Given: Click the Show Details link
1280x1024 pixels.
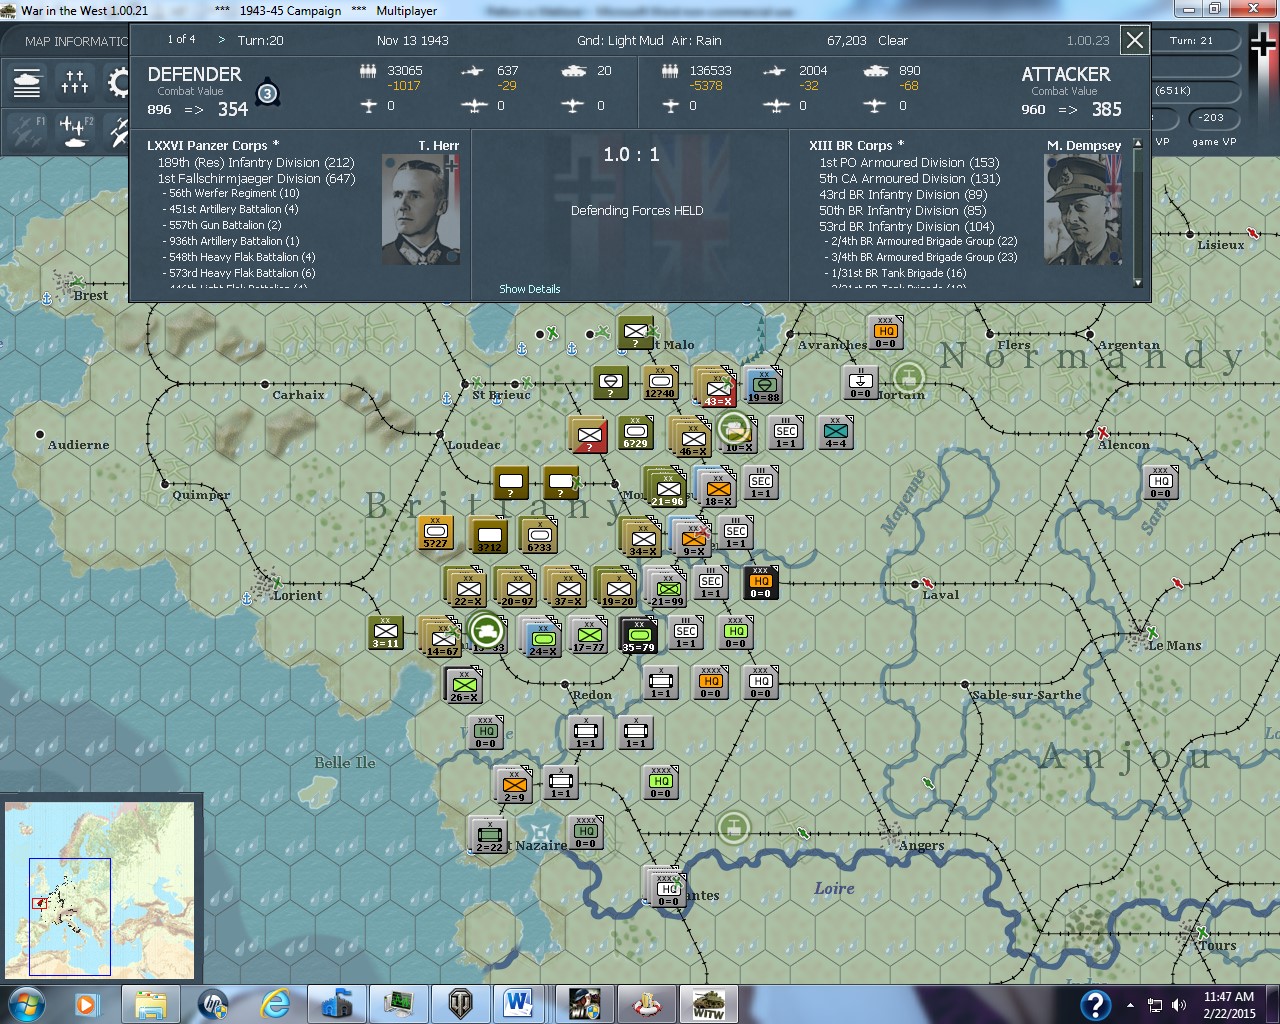Looking at the screenshot, I should coord(530,289).
